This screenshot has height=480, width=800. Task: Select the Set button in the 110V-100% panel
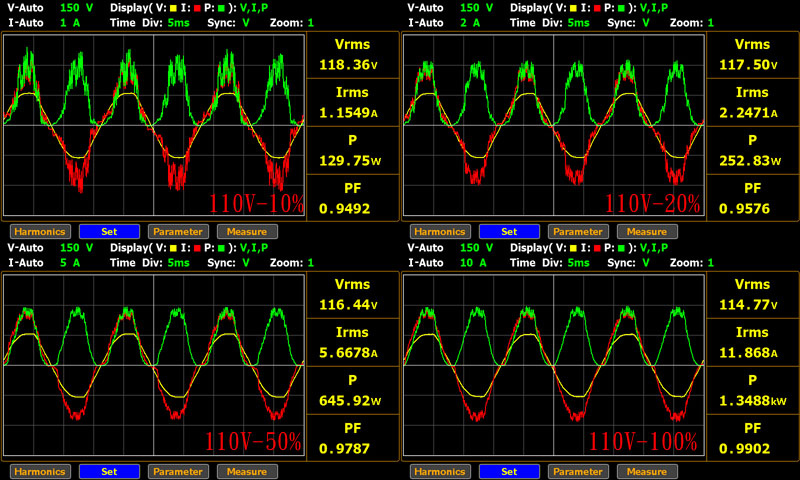(x=509, y=471)
